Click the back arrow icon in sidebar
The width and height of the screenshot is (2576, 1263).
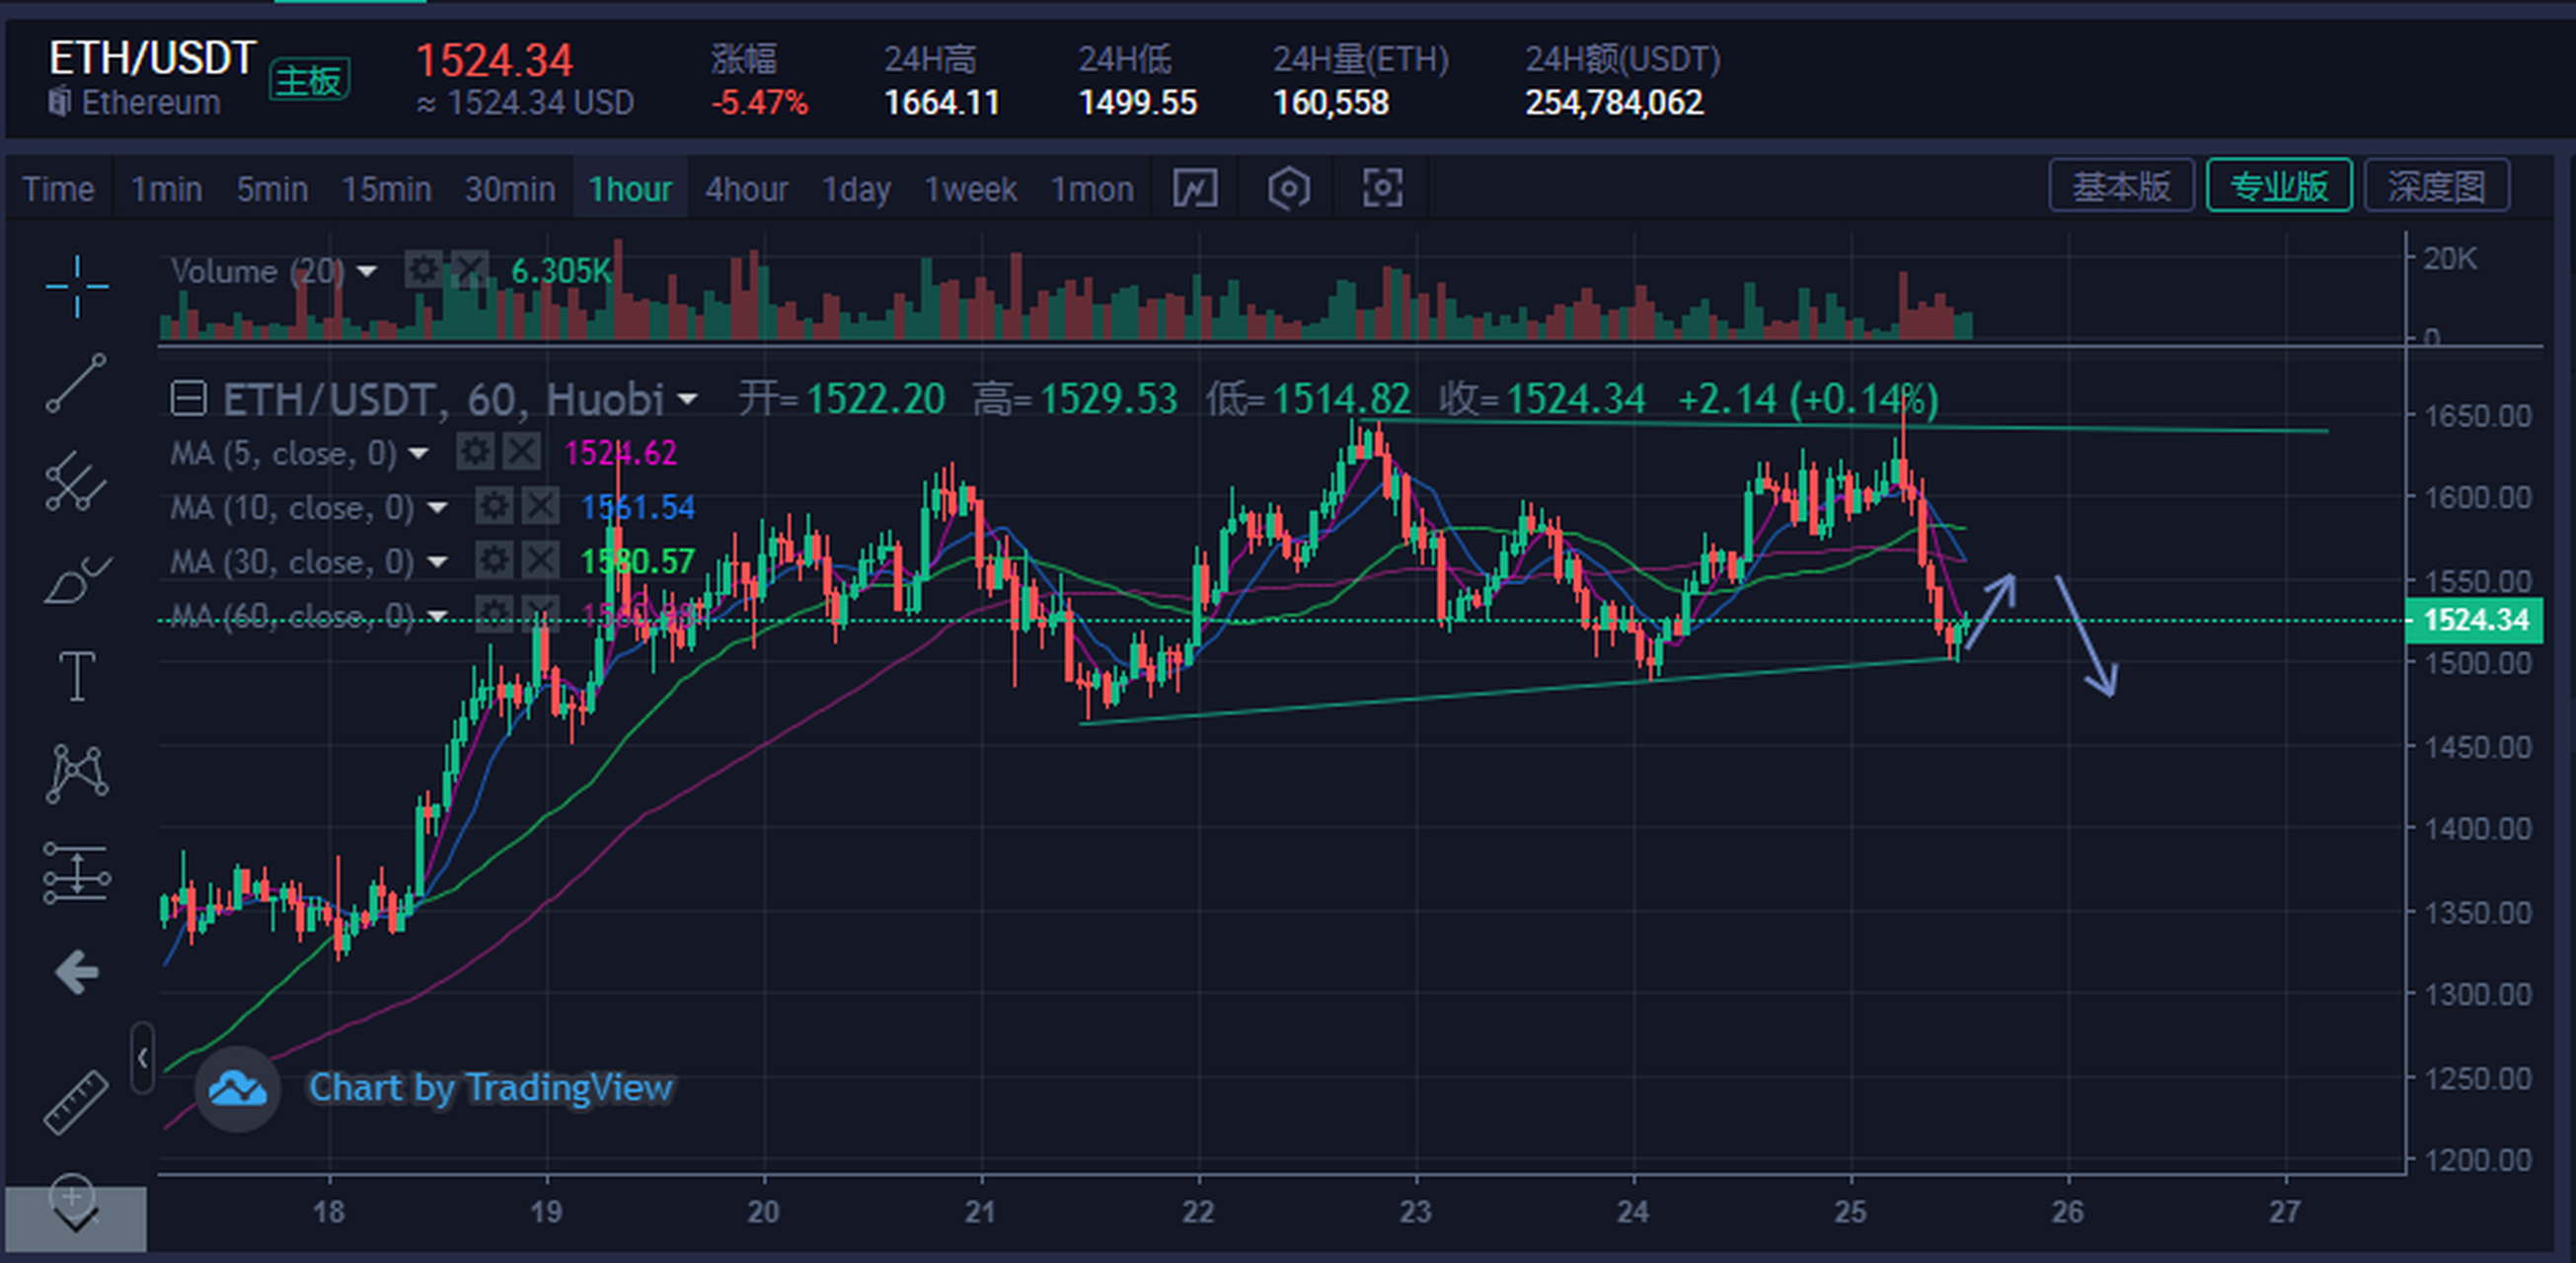point(77,972)
